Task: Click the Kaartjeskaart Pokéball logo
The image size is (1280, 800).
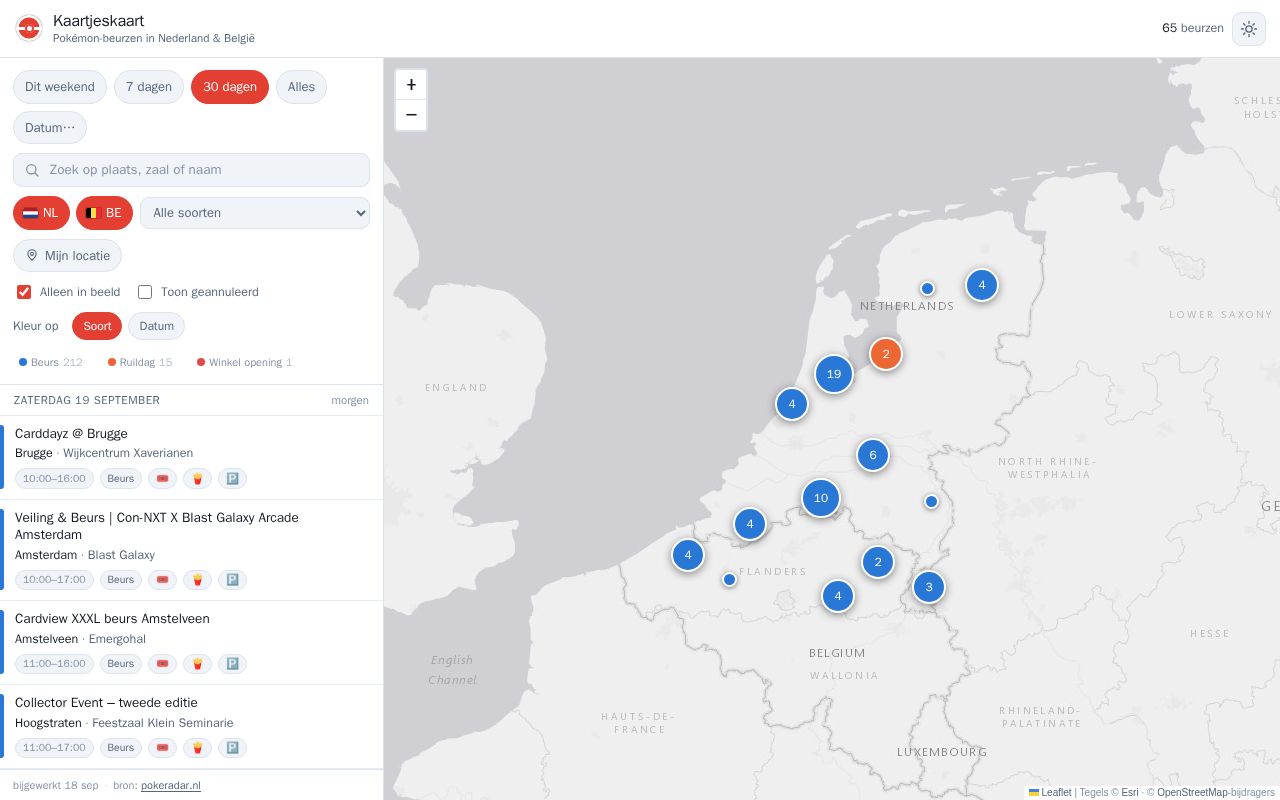Action: (x=29, y=29)
